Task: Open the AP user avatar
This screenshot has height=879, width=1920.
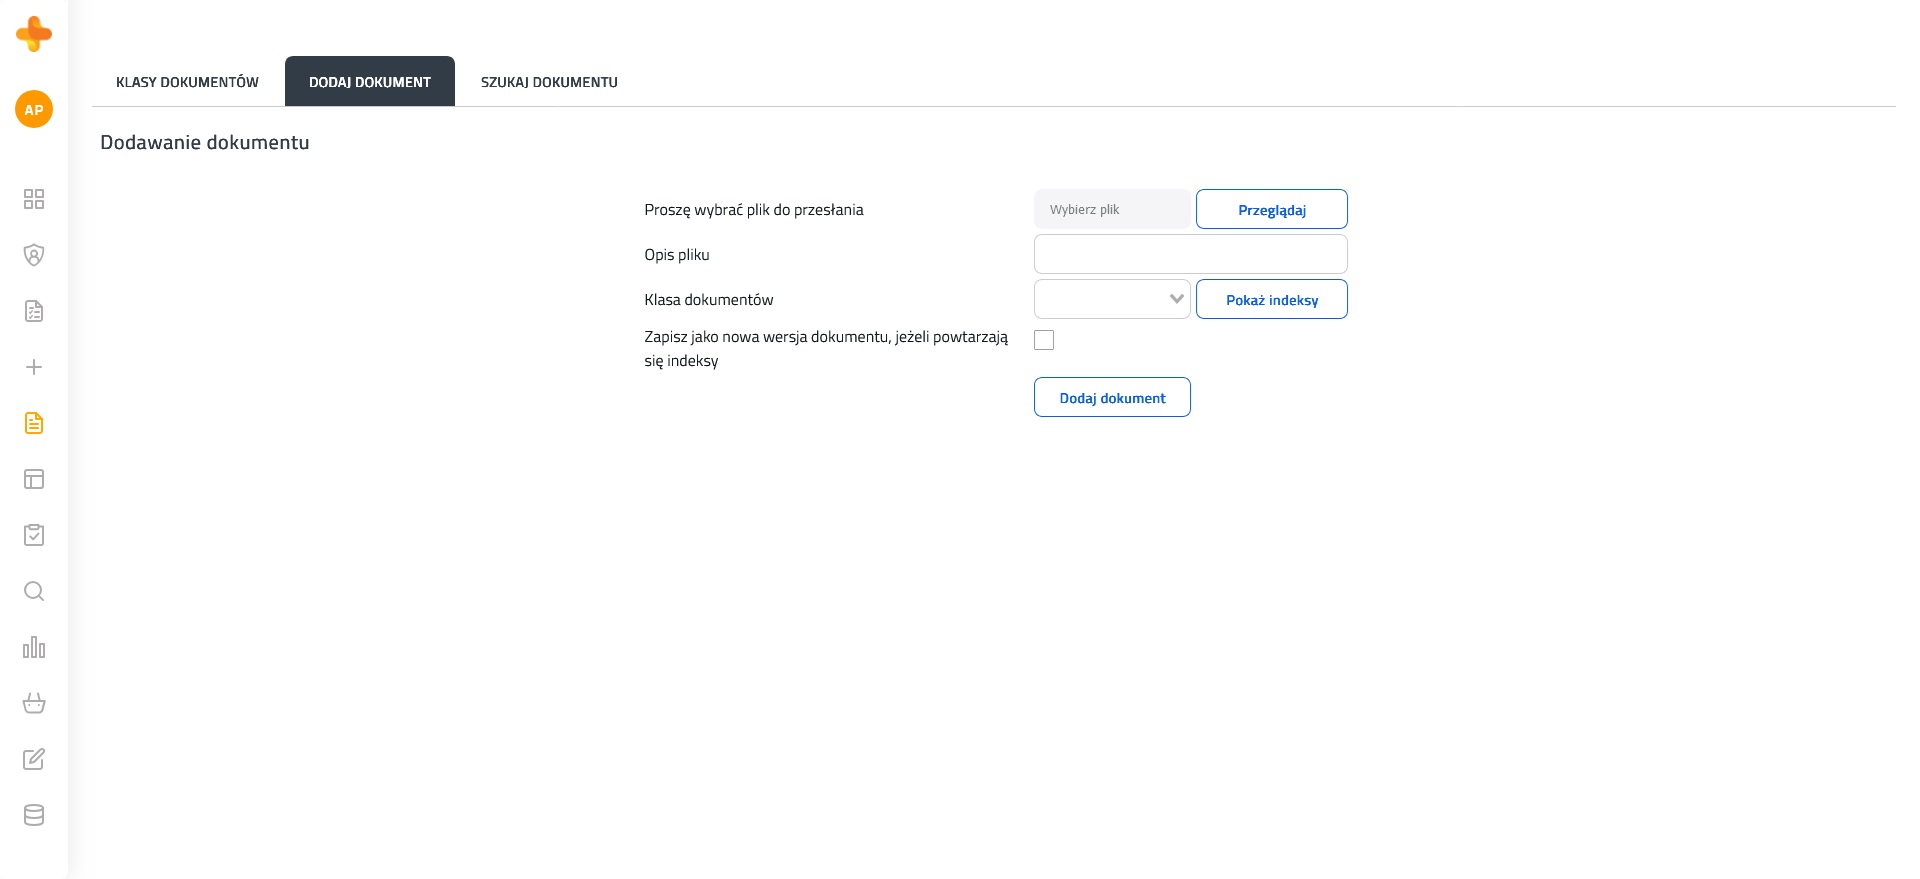Action: click(34, 110)
